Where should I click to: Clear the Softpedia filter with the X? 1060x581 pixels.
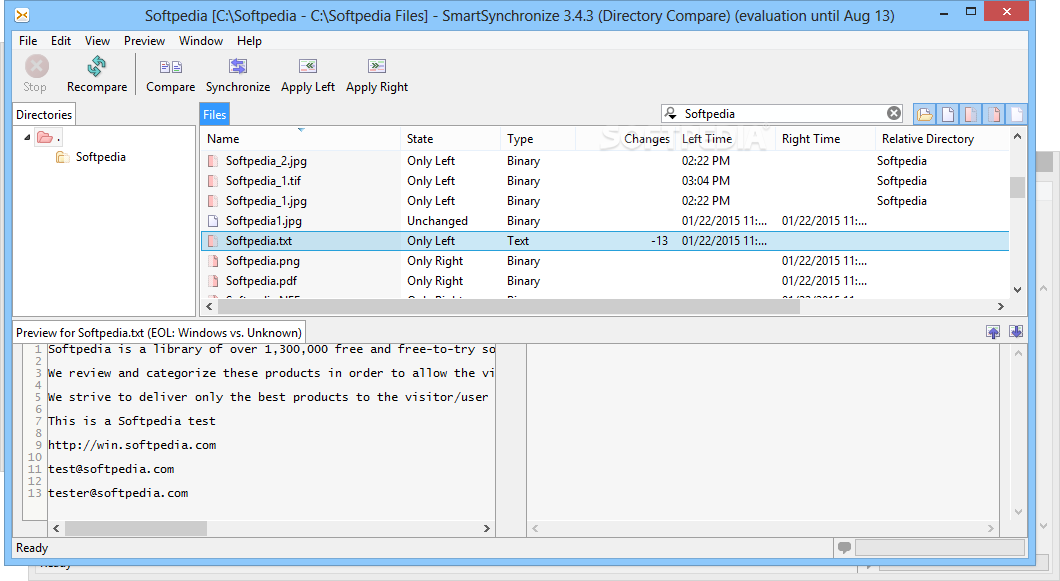(x=894, y=113)
